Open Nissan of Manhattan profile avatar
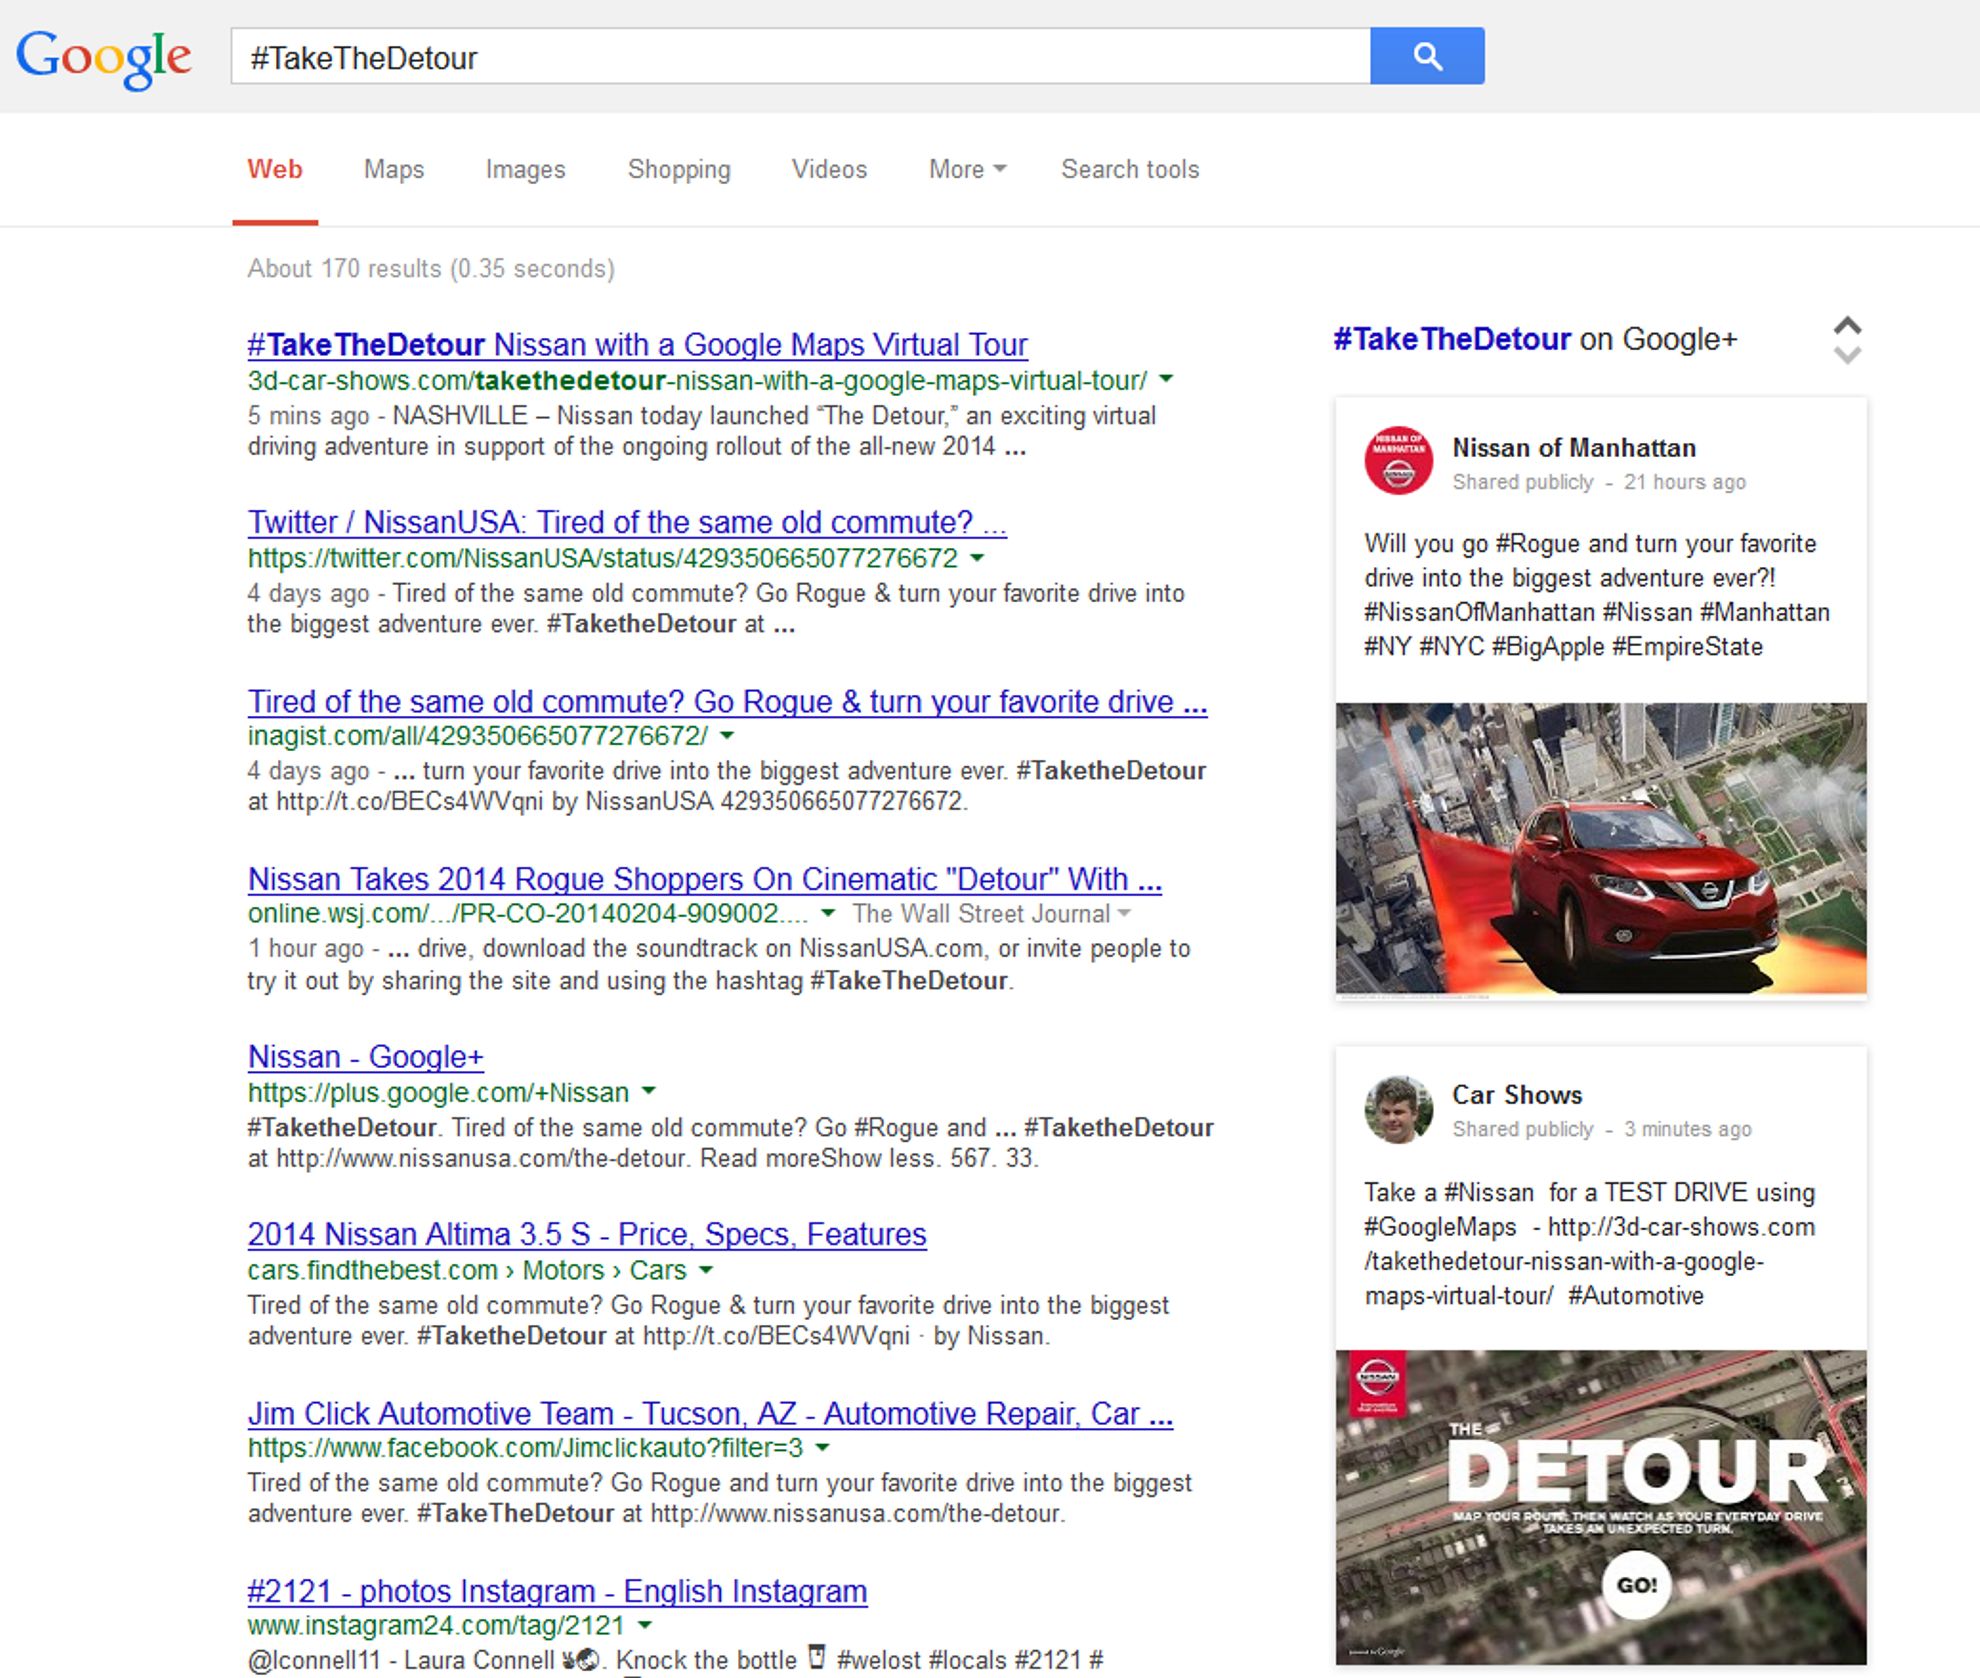Screen dimensions: 1980x1678 (1398, 461)
